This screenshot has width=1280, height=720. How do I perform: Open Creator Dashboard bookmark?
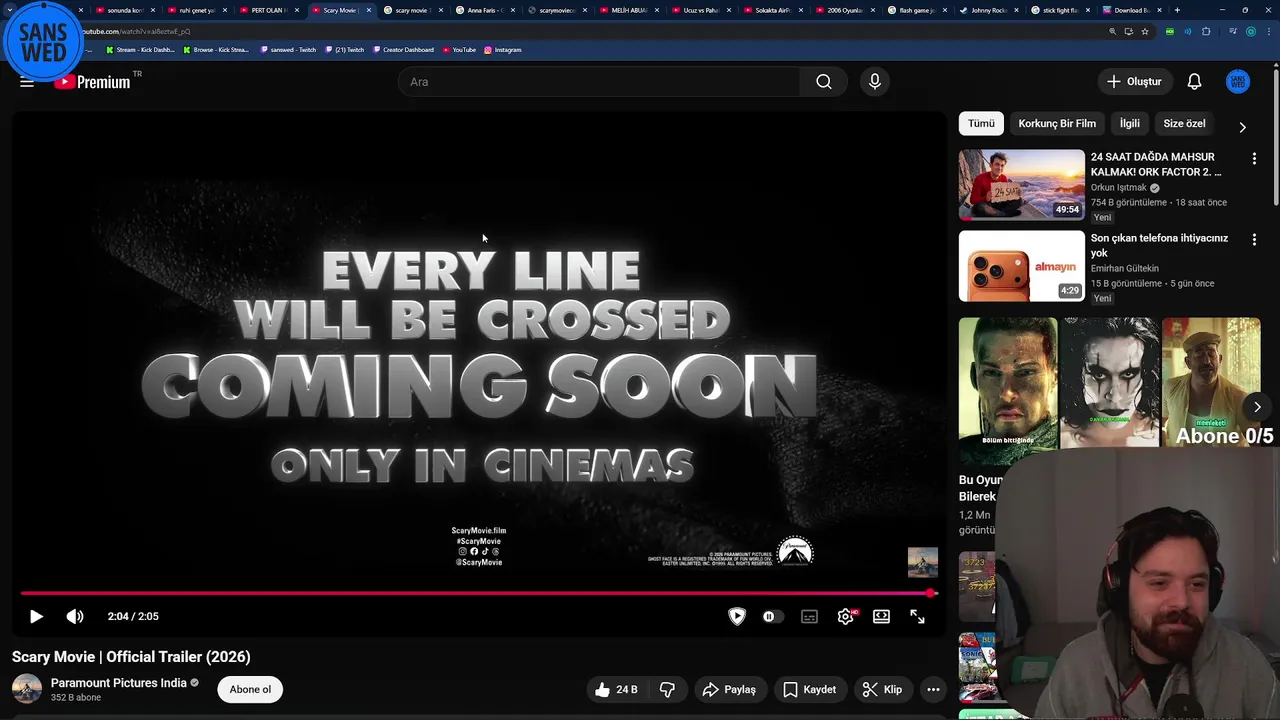point(403,49)
